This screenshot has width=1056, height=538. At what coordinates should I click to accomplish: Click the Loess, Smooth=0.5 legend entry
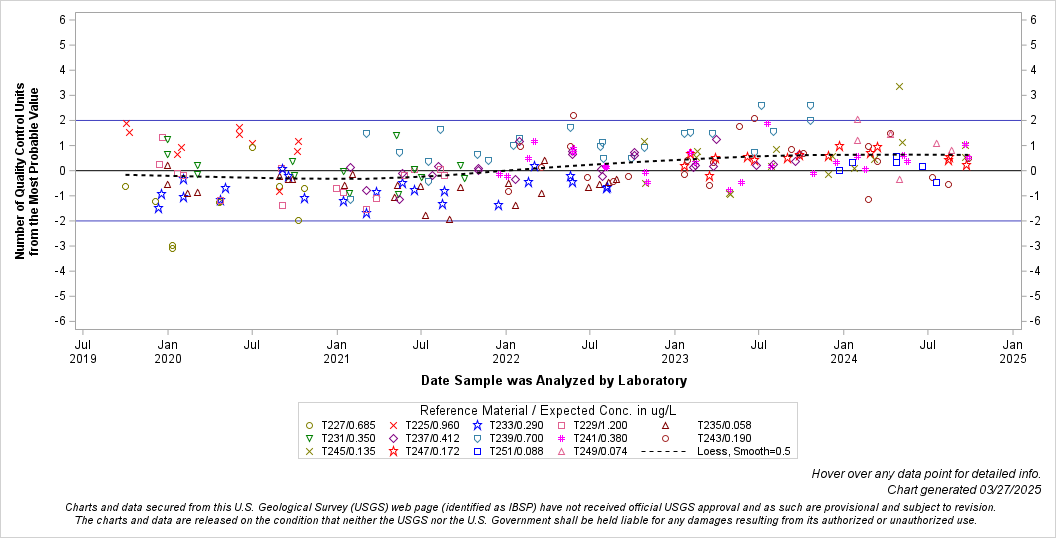pyautogui.click(x=716, y=451)
